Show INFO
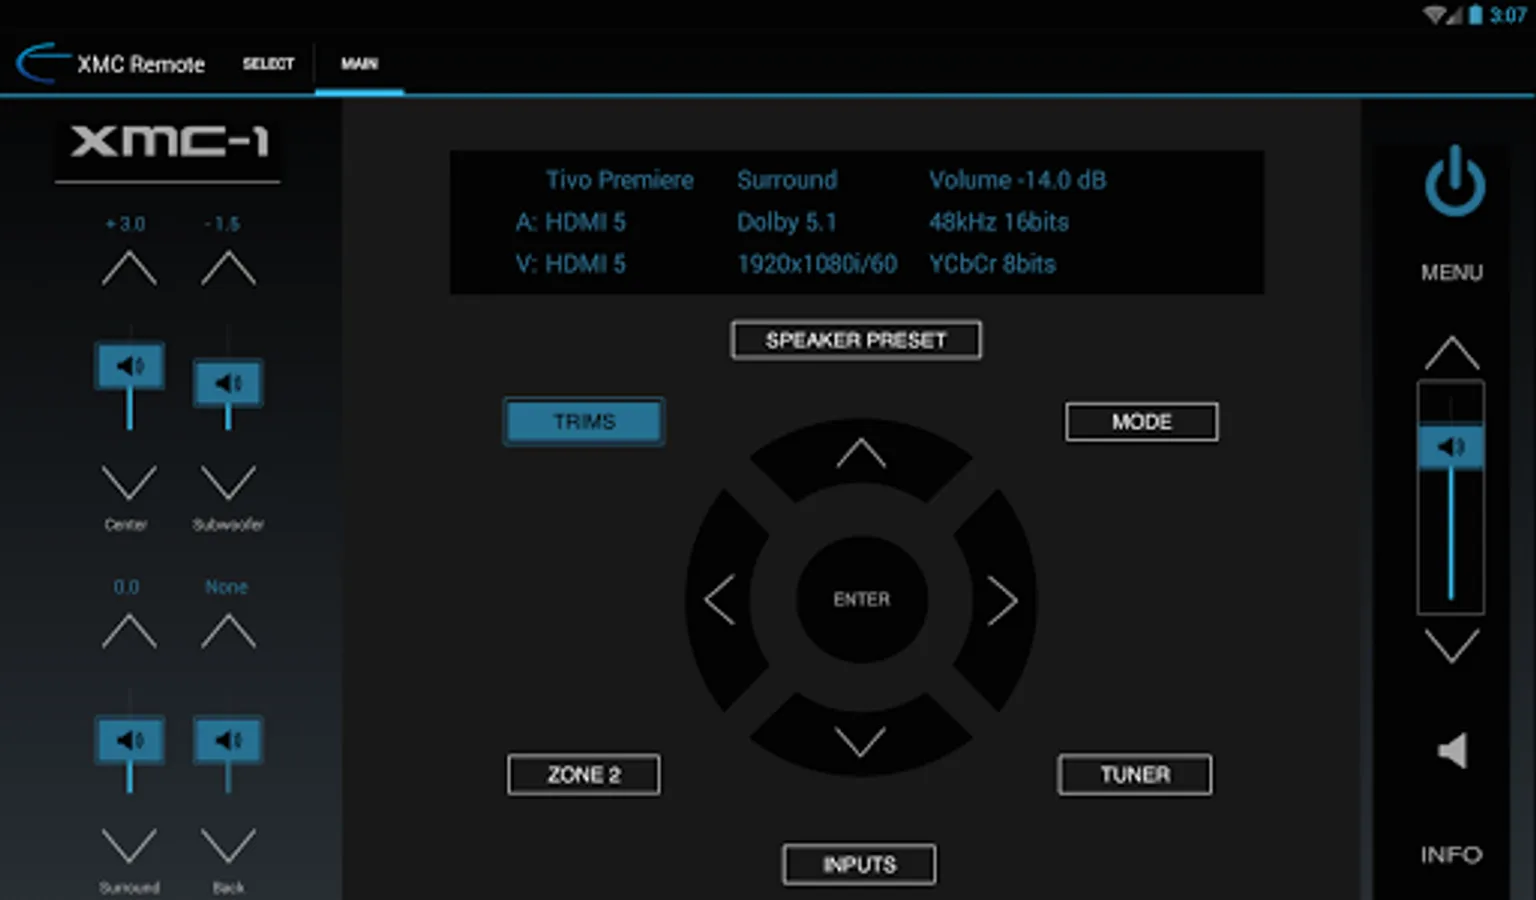Screen dimensions: 1536x900 click(1451, 855)
